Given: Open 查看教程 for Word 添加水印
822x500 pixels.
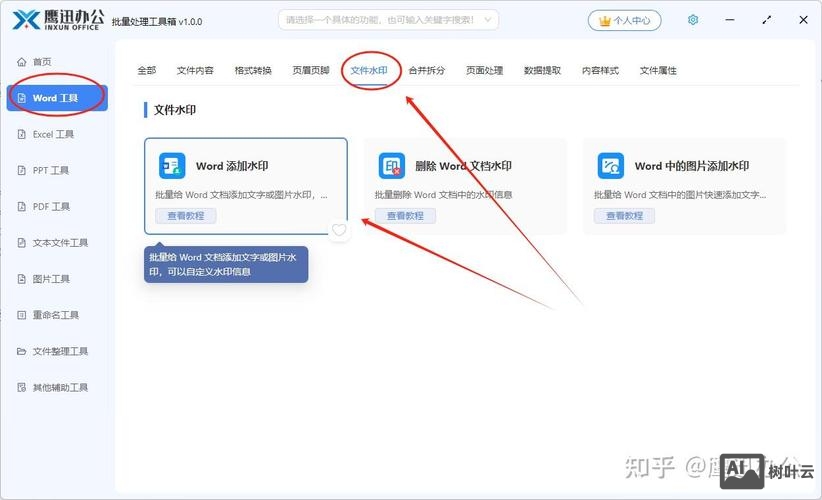Looking at the screenshot, I should point(186,215).
